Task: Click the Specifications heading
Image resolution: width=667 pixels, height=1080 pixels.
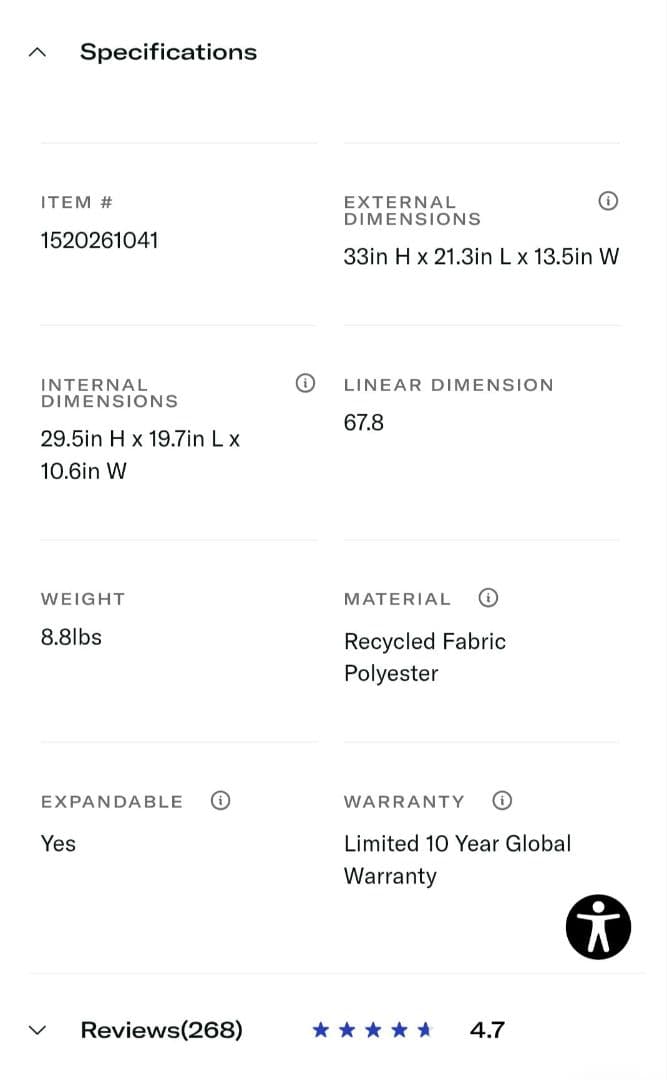Action: [168, 52]
